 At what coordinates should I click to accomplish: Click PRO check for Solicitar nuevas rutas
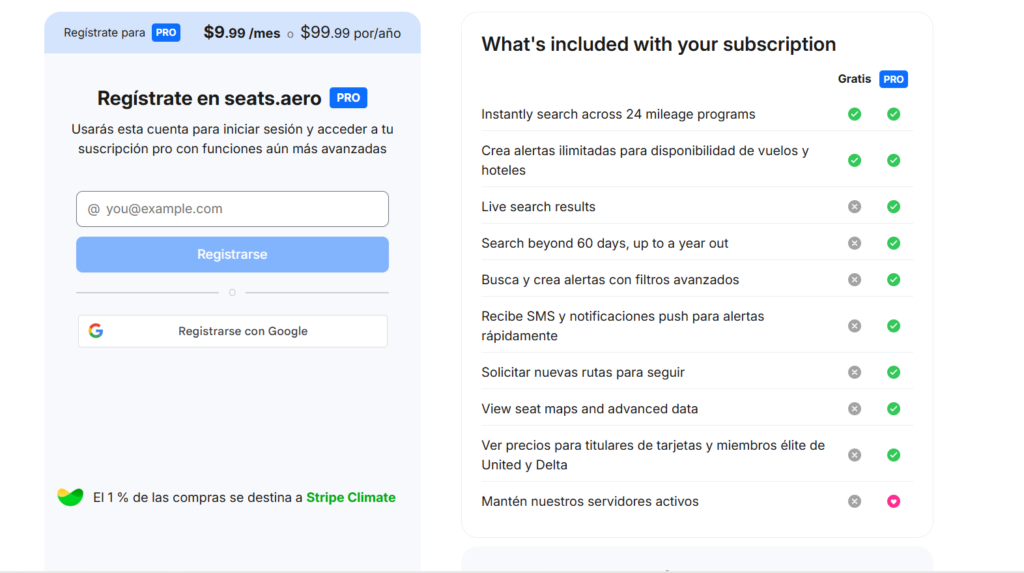(x=893, y=372)
